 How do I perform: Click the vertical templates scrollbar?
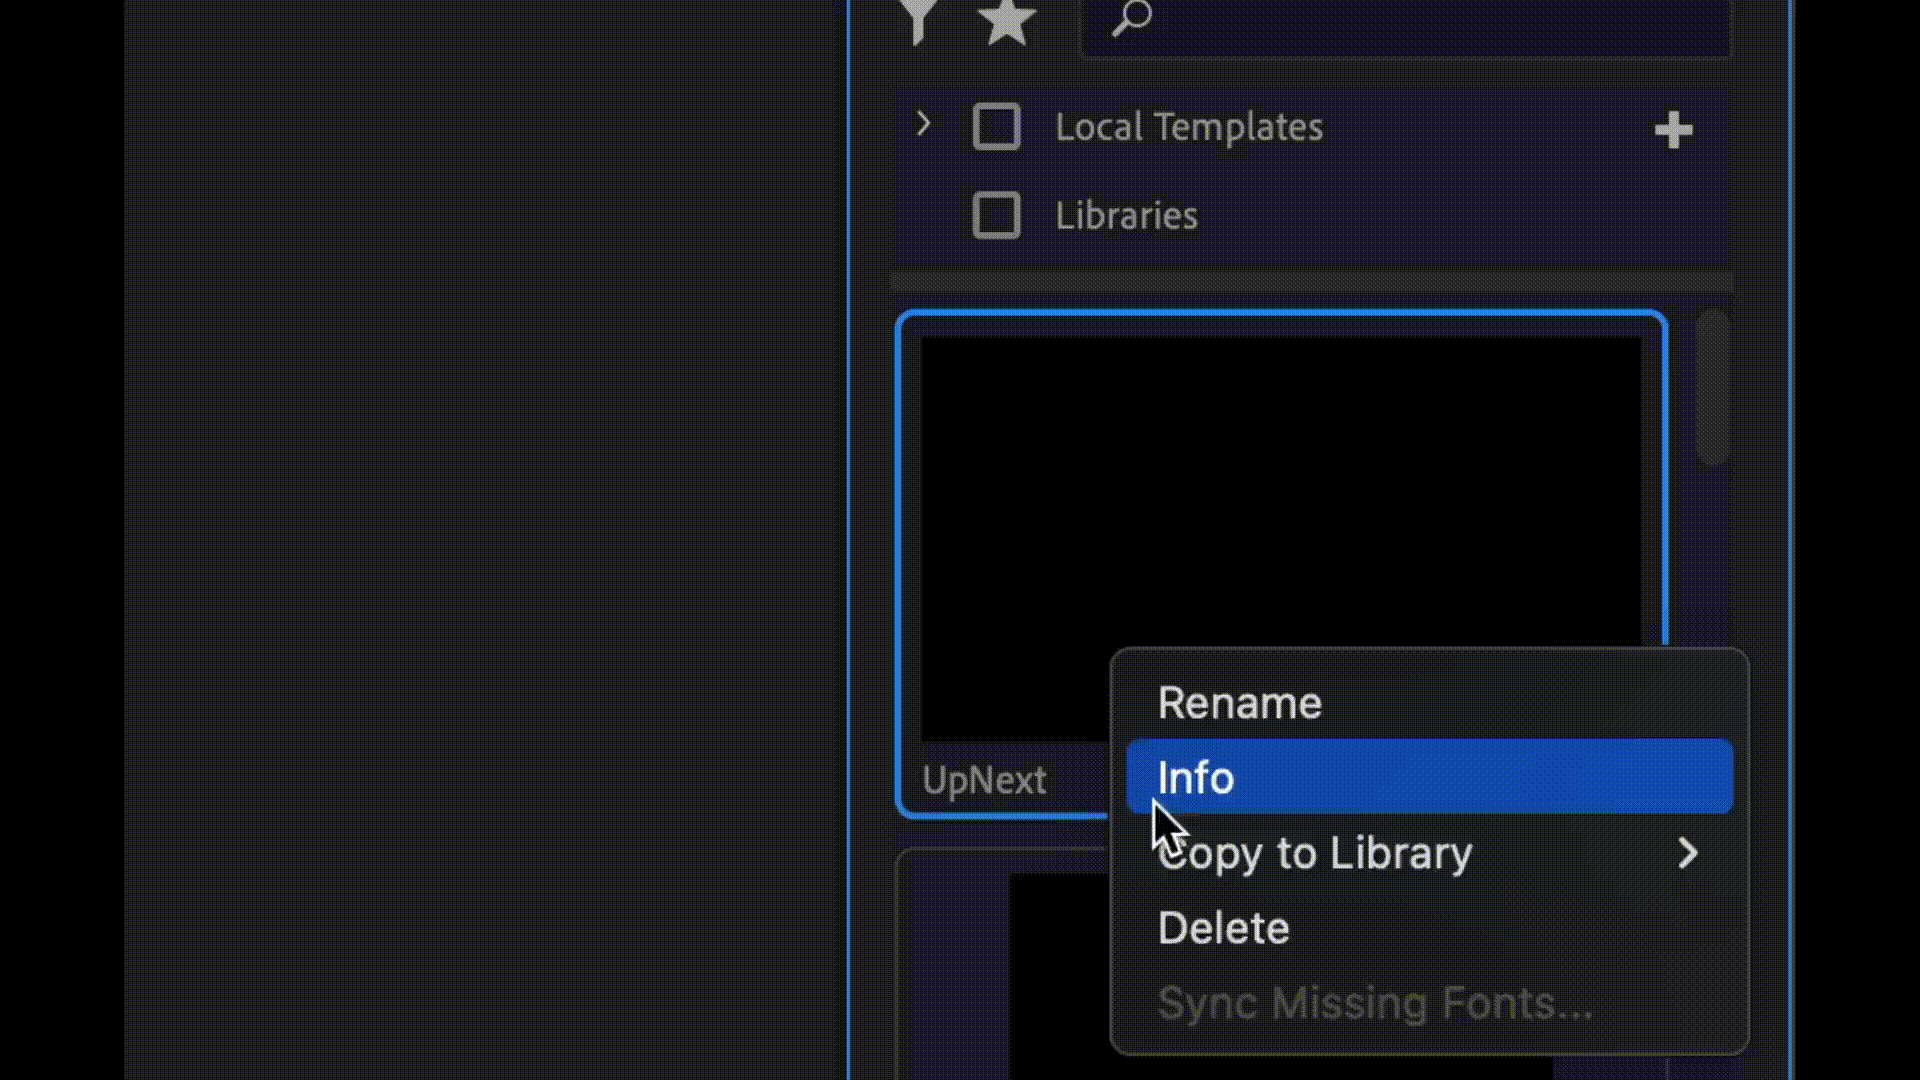(x=1713, y=388)
